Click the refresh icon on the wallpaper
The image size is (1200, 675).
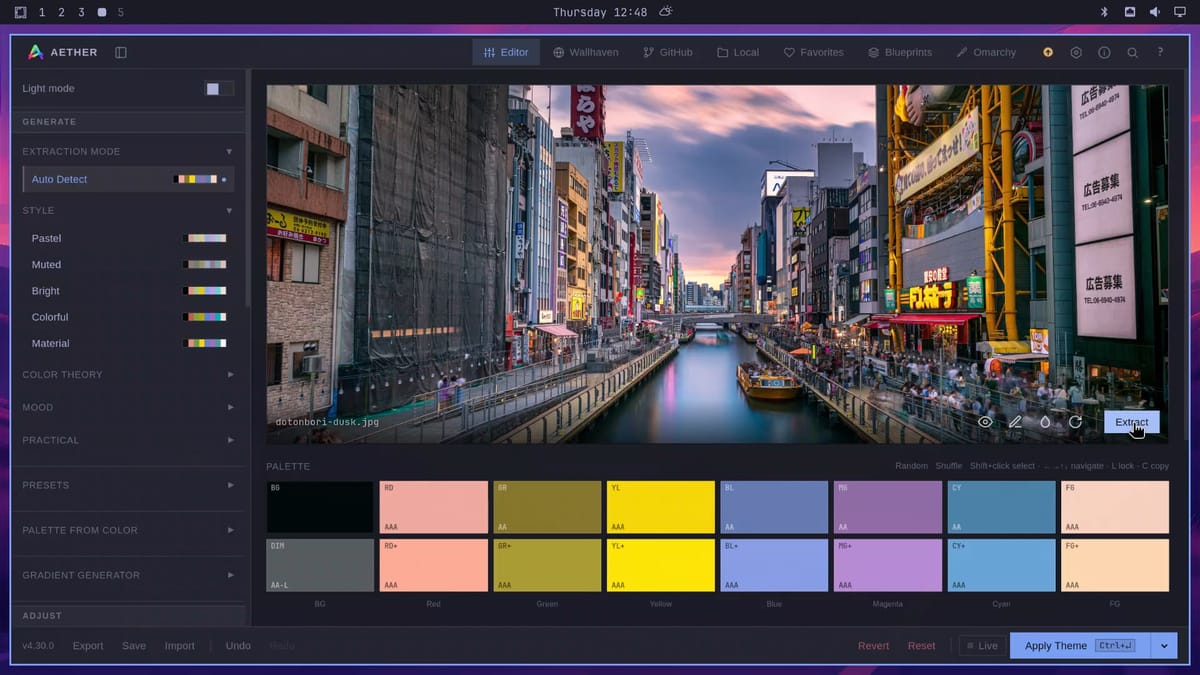1075,422
